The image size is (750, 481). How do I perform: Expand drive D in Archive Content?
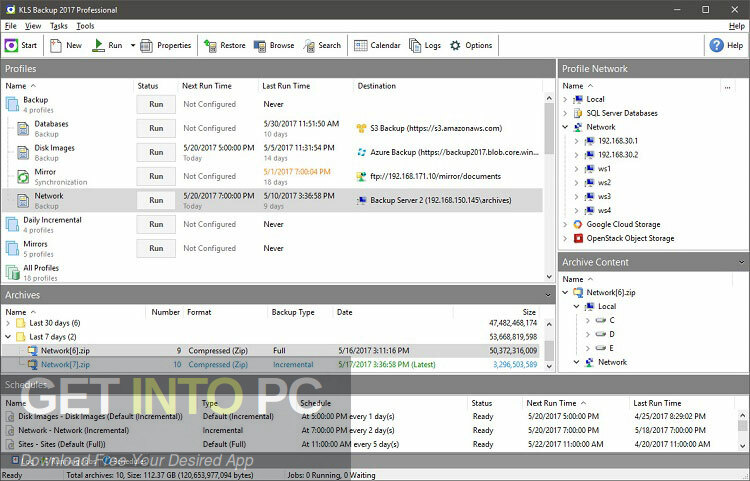(588, 334)
